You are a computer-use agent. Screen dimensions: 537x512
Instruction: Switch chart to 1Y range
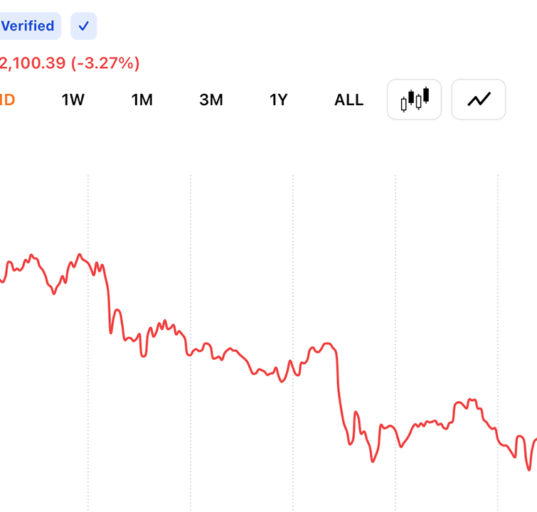[x=278, y=100]
